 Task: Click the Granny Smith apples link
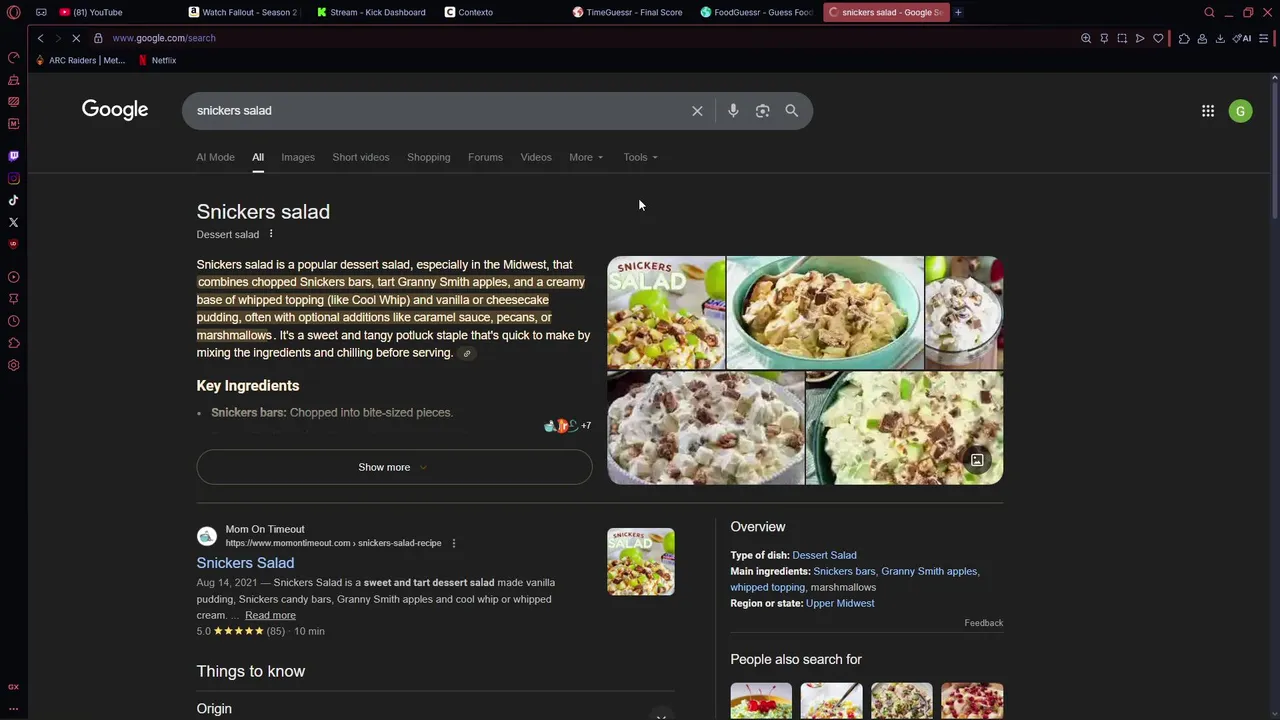pos(929,571)
